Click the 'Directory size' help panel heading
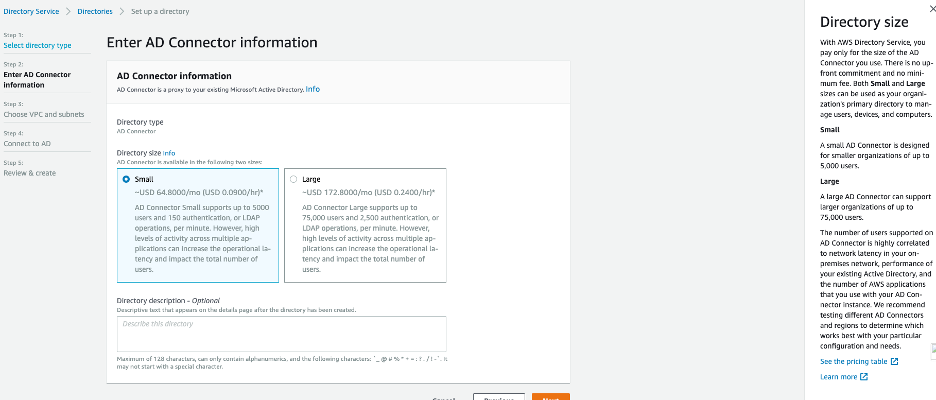The image size is (936, 400). click(x=864, y=22)
